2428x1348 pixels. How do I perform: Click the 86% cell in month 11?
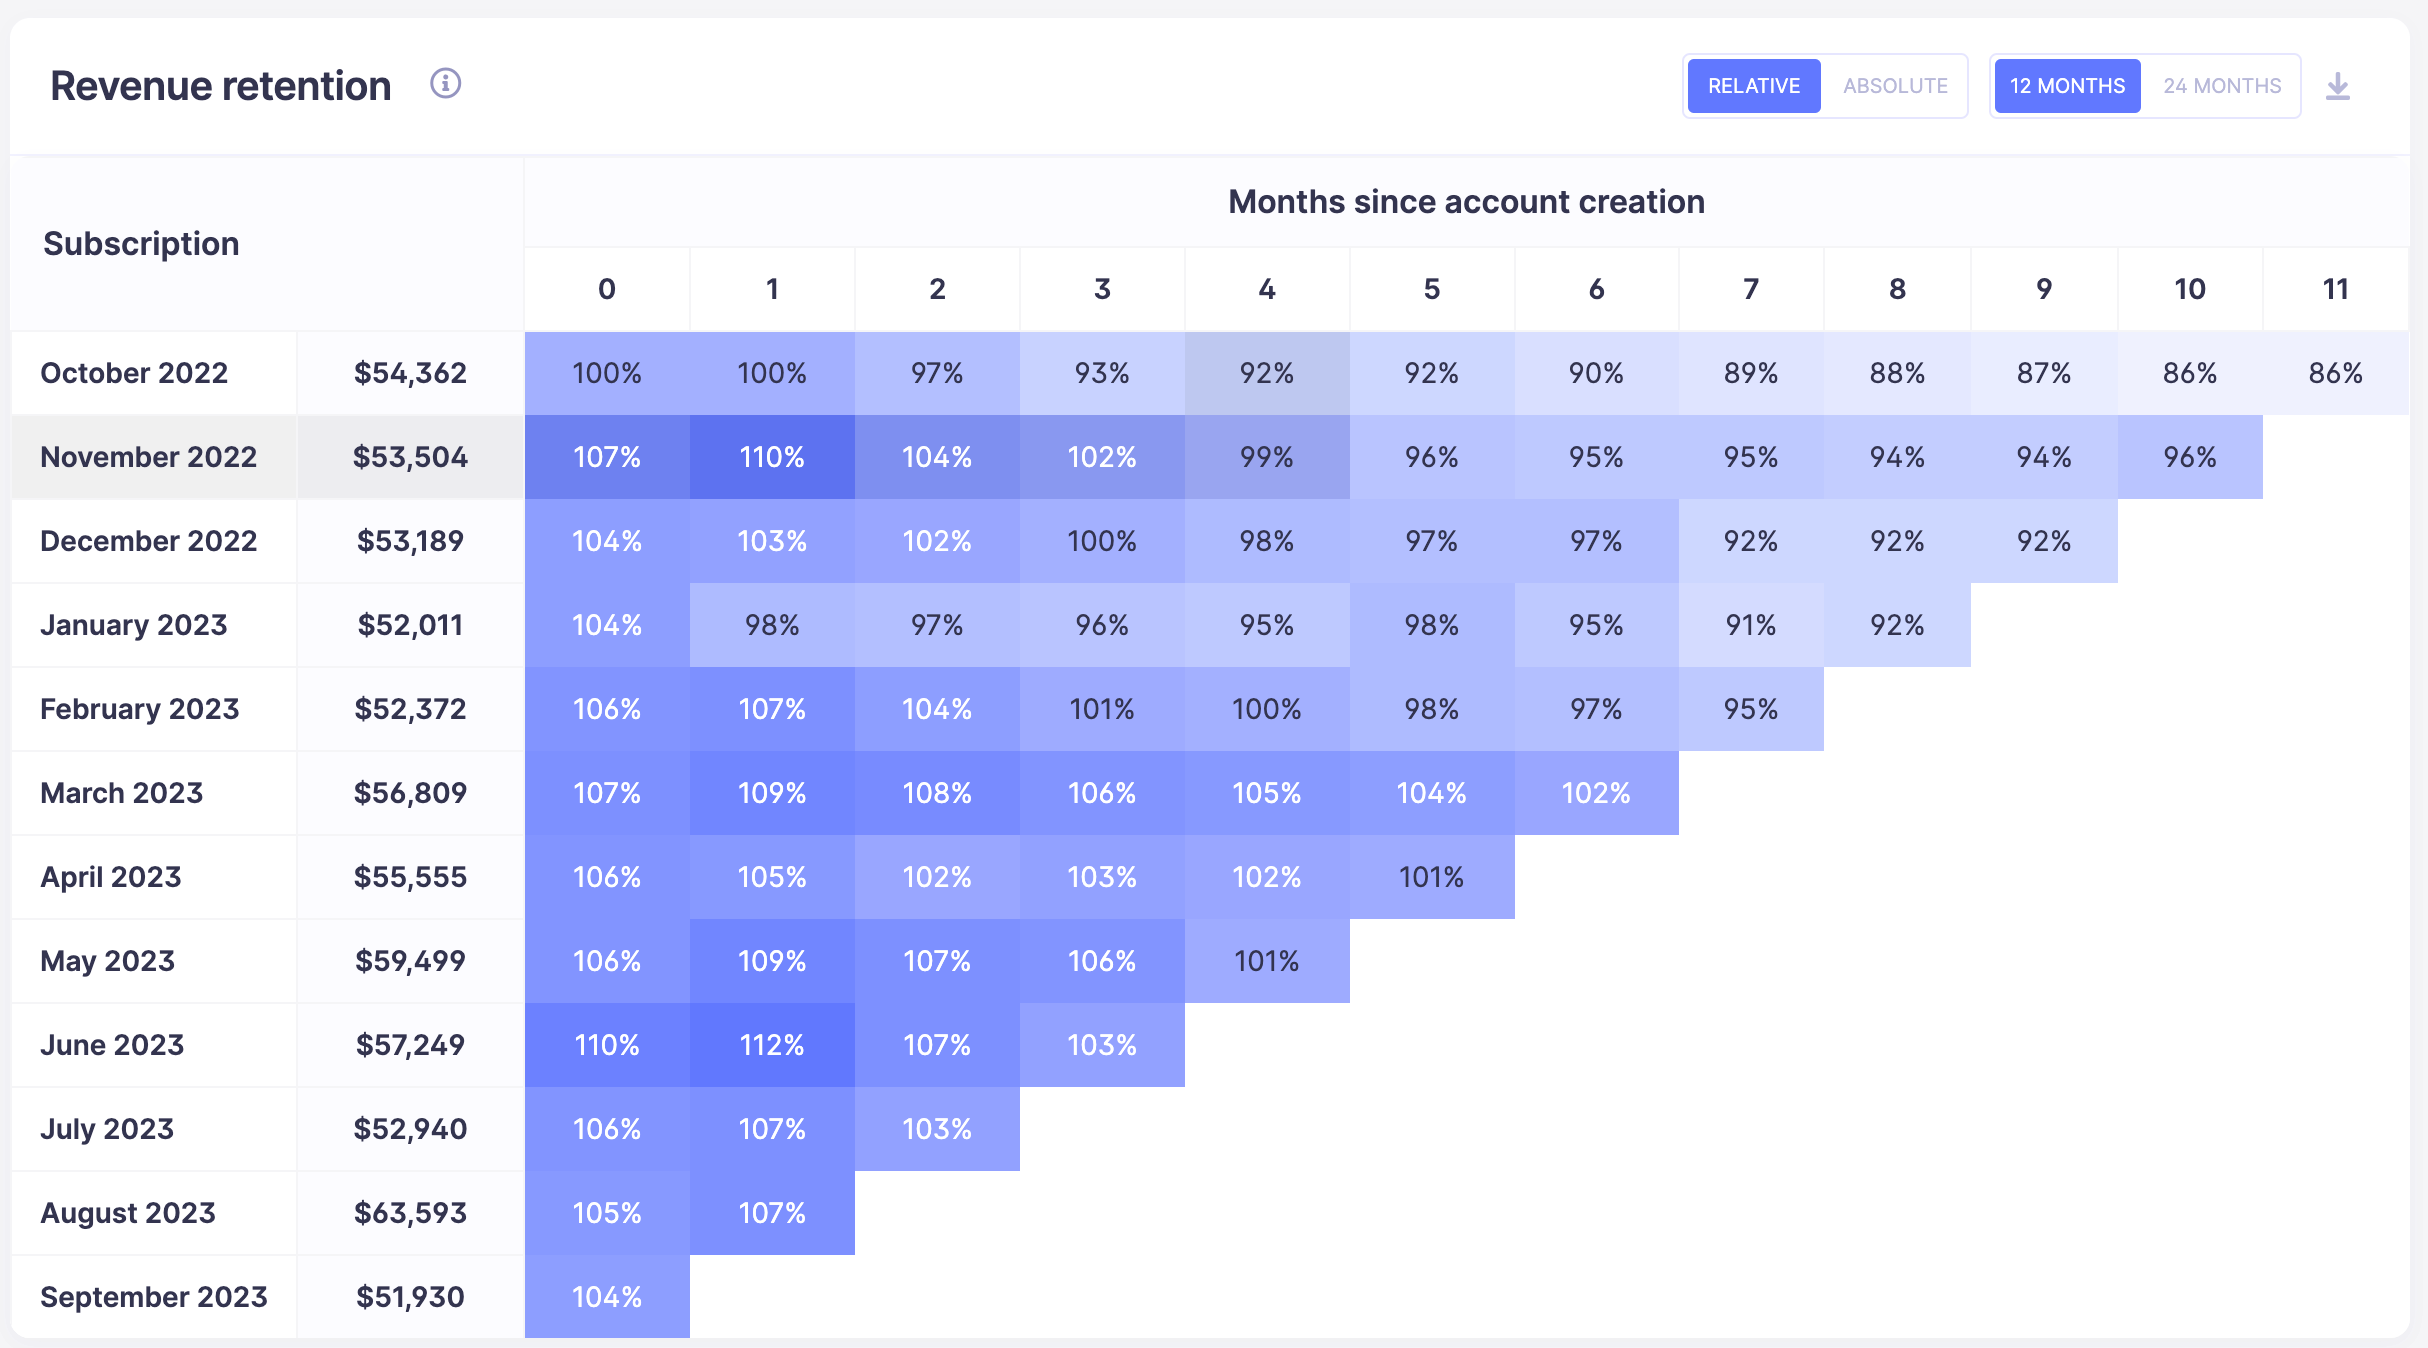[2336, 373]
